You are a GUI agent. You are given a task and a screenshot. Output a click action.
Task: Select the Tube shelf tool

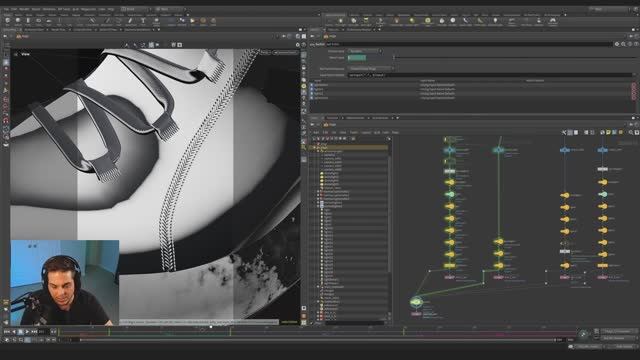click(28, 21)
